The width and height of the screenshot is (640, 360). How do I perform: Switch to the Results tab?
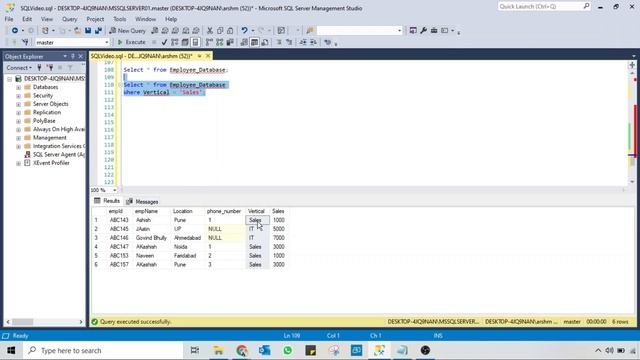pos(107,201)
